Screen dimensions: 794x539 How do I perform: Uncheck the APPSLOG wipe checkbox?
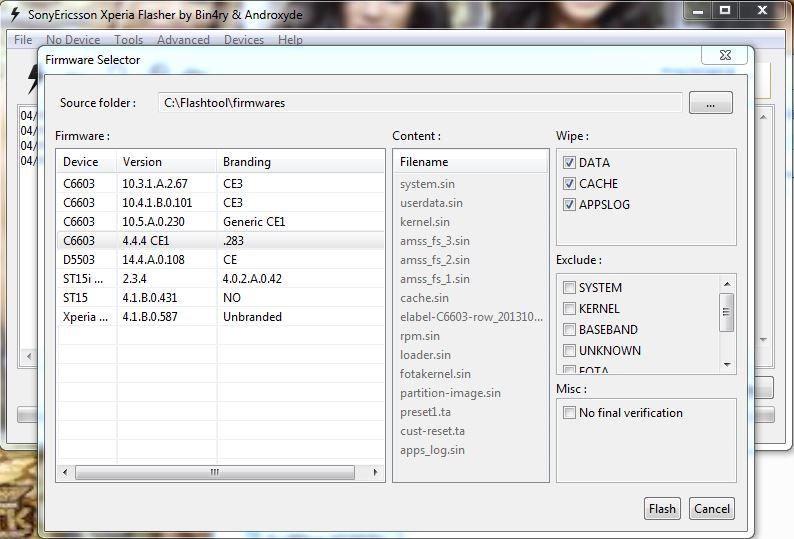[x=569, y=205]
